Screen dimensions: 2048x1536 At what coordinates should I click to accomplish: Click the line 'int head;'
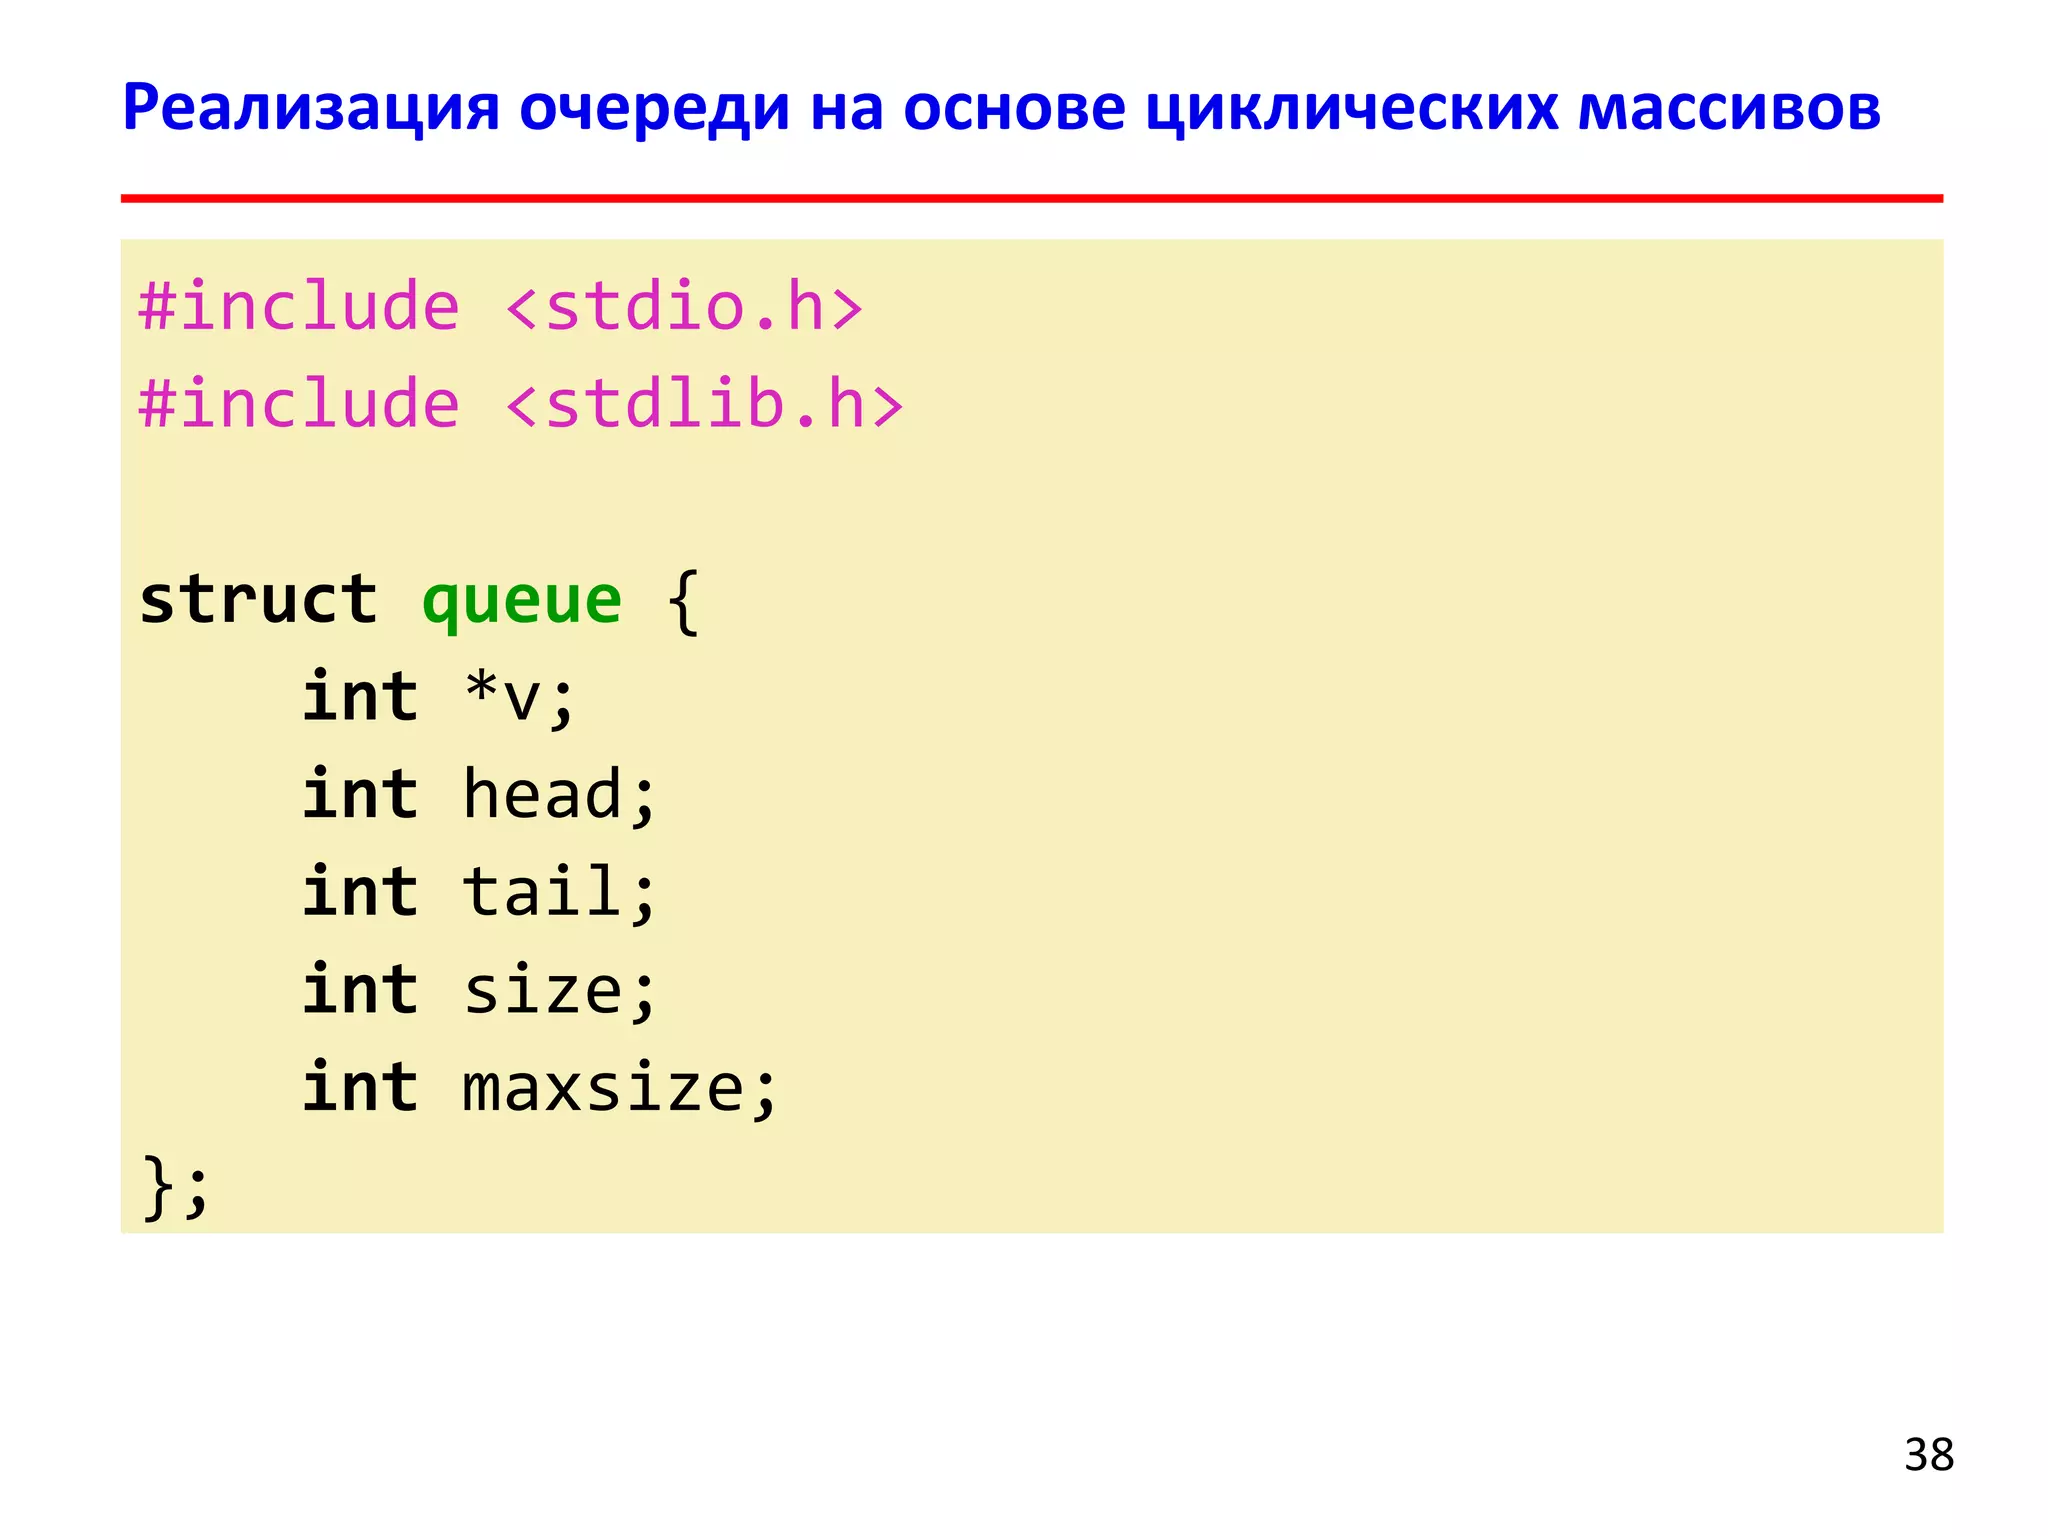[x=479, y=795]
